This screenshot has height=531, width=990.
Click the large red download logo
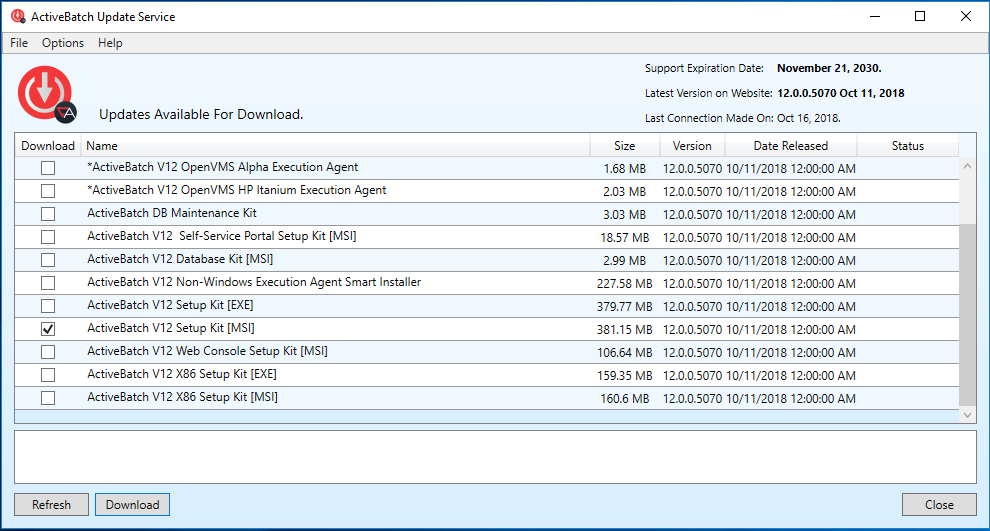click(47, 93)
